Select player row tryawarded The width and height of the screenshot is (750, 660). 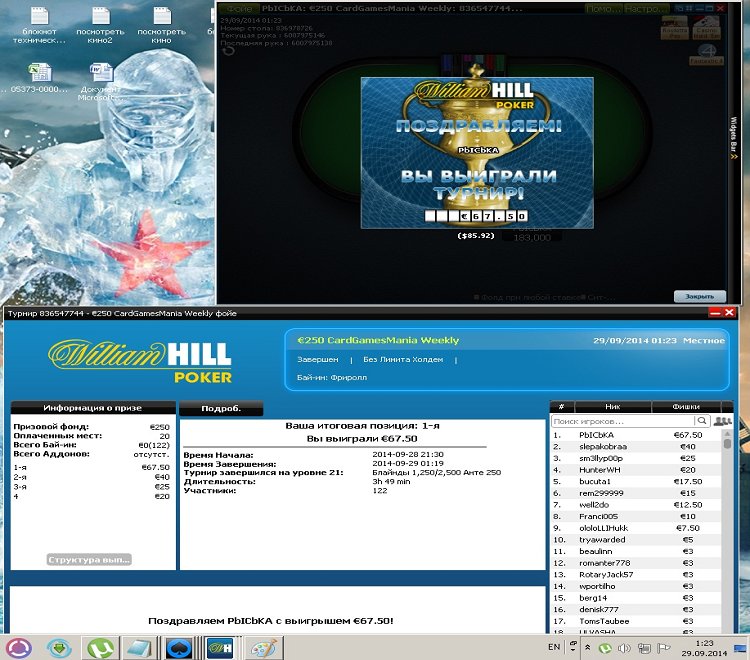click(x=635, y=540)
